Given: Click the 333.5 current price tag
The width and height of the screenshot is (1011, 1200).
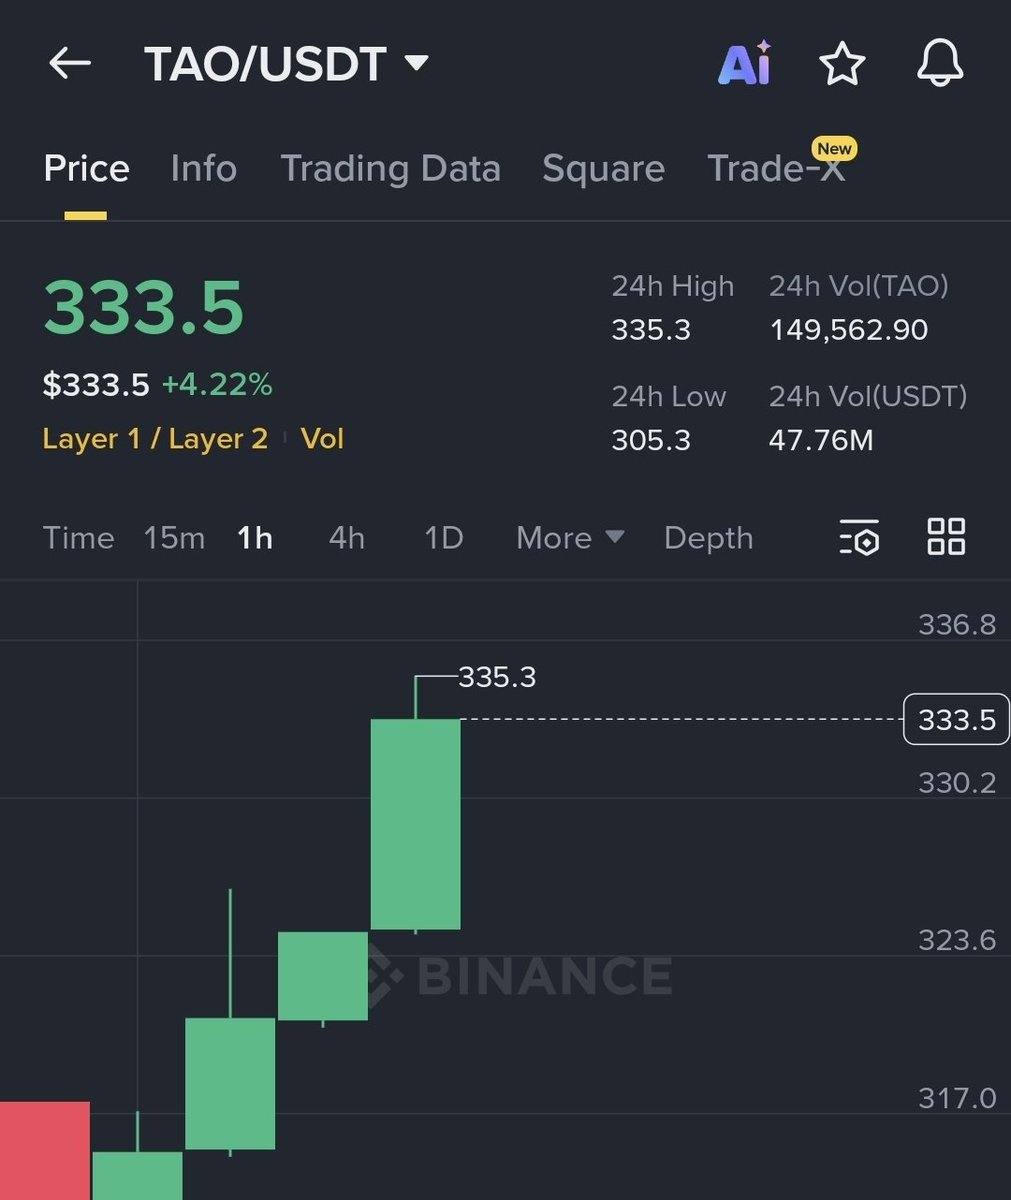Looking at the screenshot, I should click(x=954, y=719).
